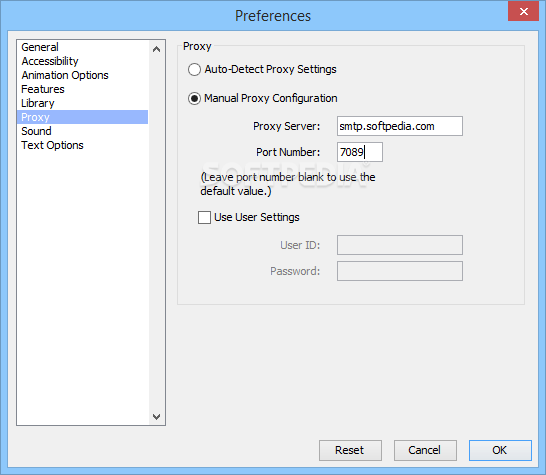Select Manual Proxy Configuration radio button
Viewport: 546px width, 475px height.
pyautogui.click(x=194, y=99)
